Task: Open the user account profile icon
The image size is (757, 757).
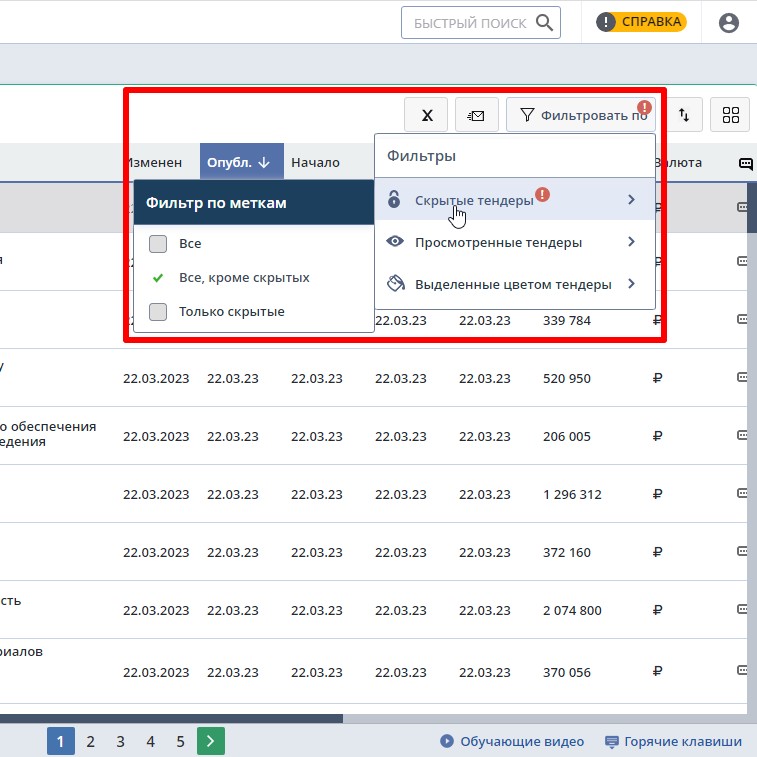Action: coord(729,23)
